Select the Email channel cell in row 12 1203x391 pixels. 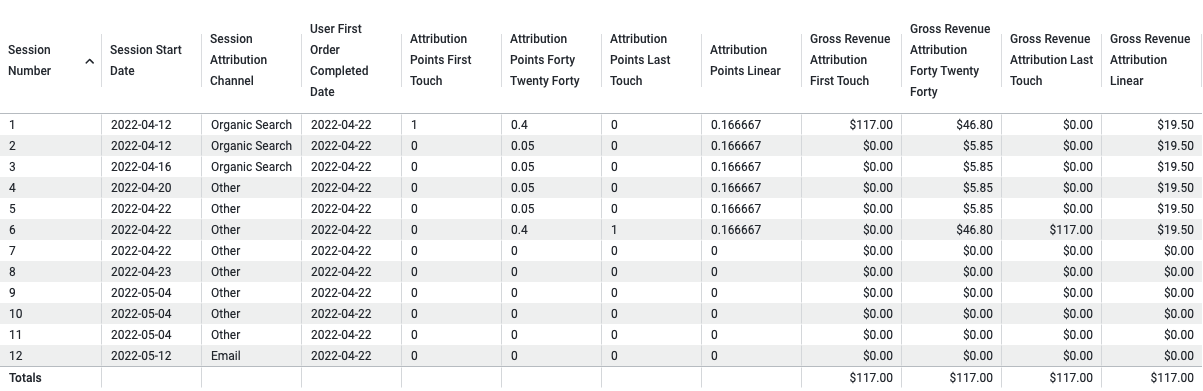point(226,356)
